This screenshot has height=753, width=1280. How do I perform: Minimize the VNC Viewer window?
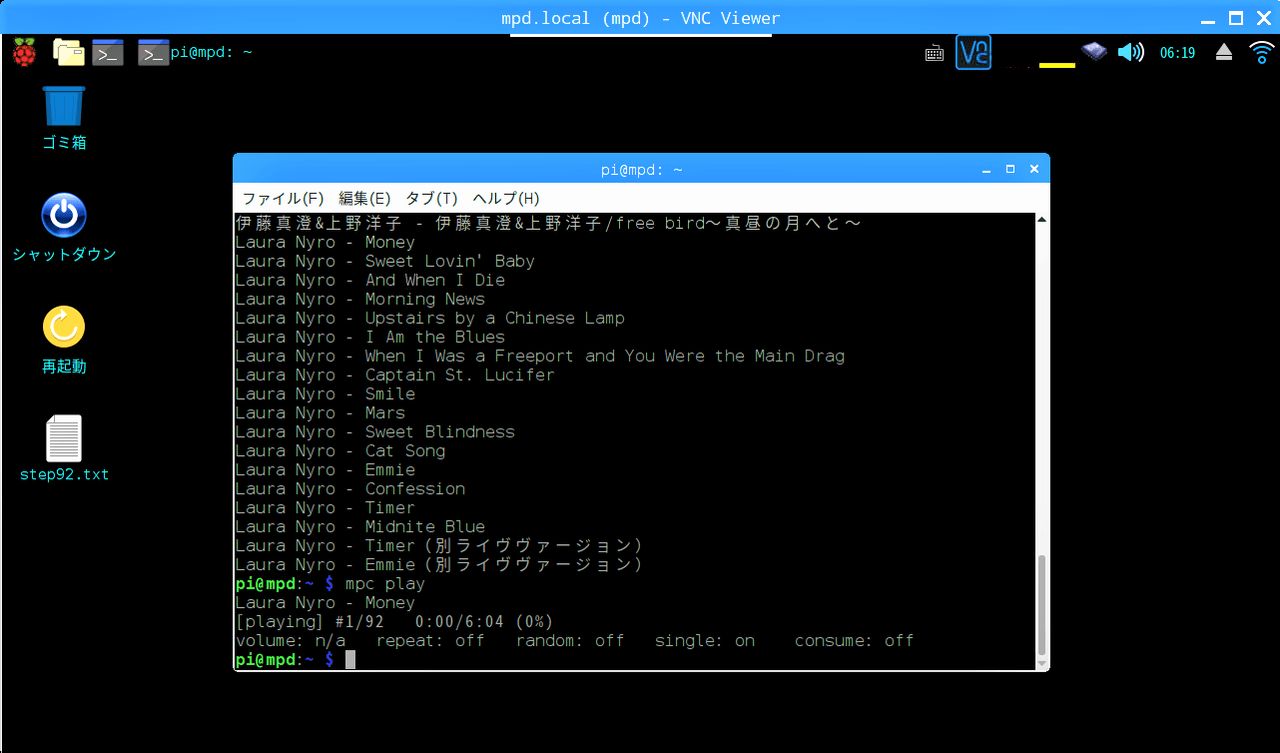tap(1209, 18)
